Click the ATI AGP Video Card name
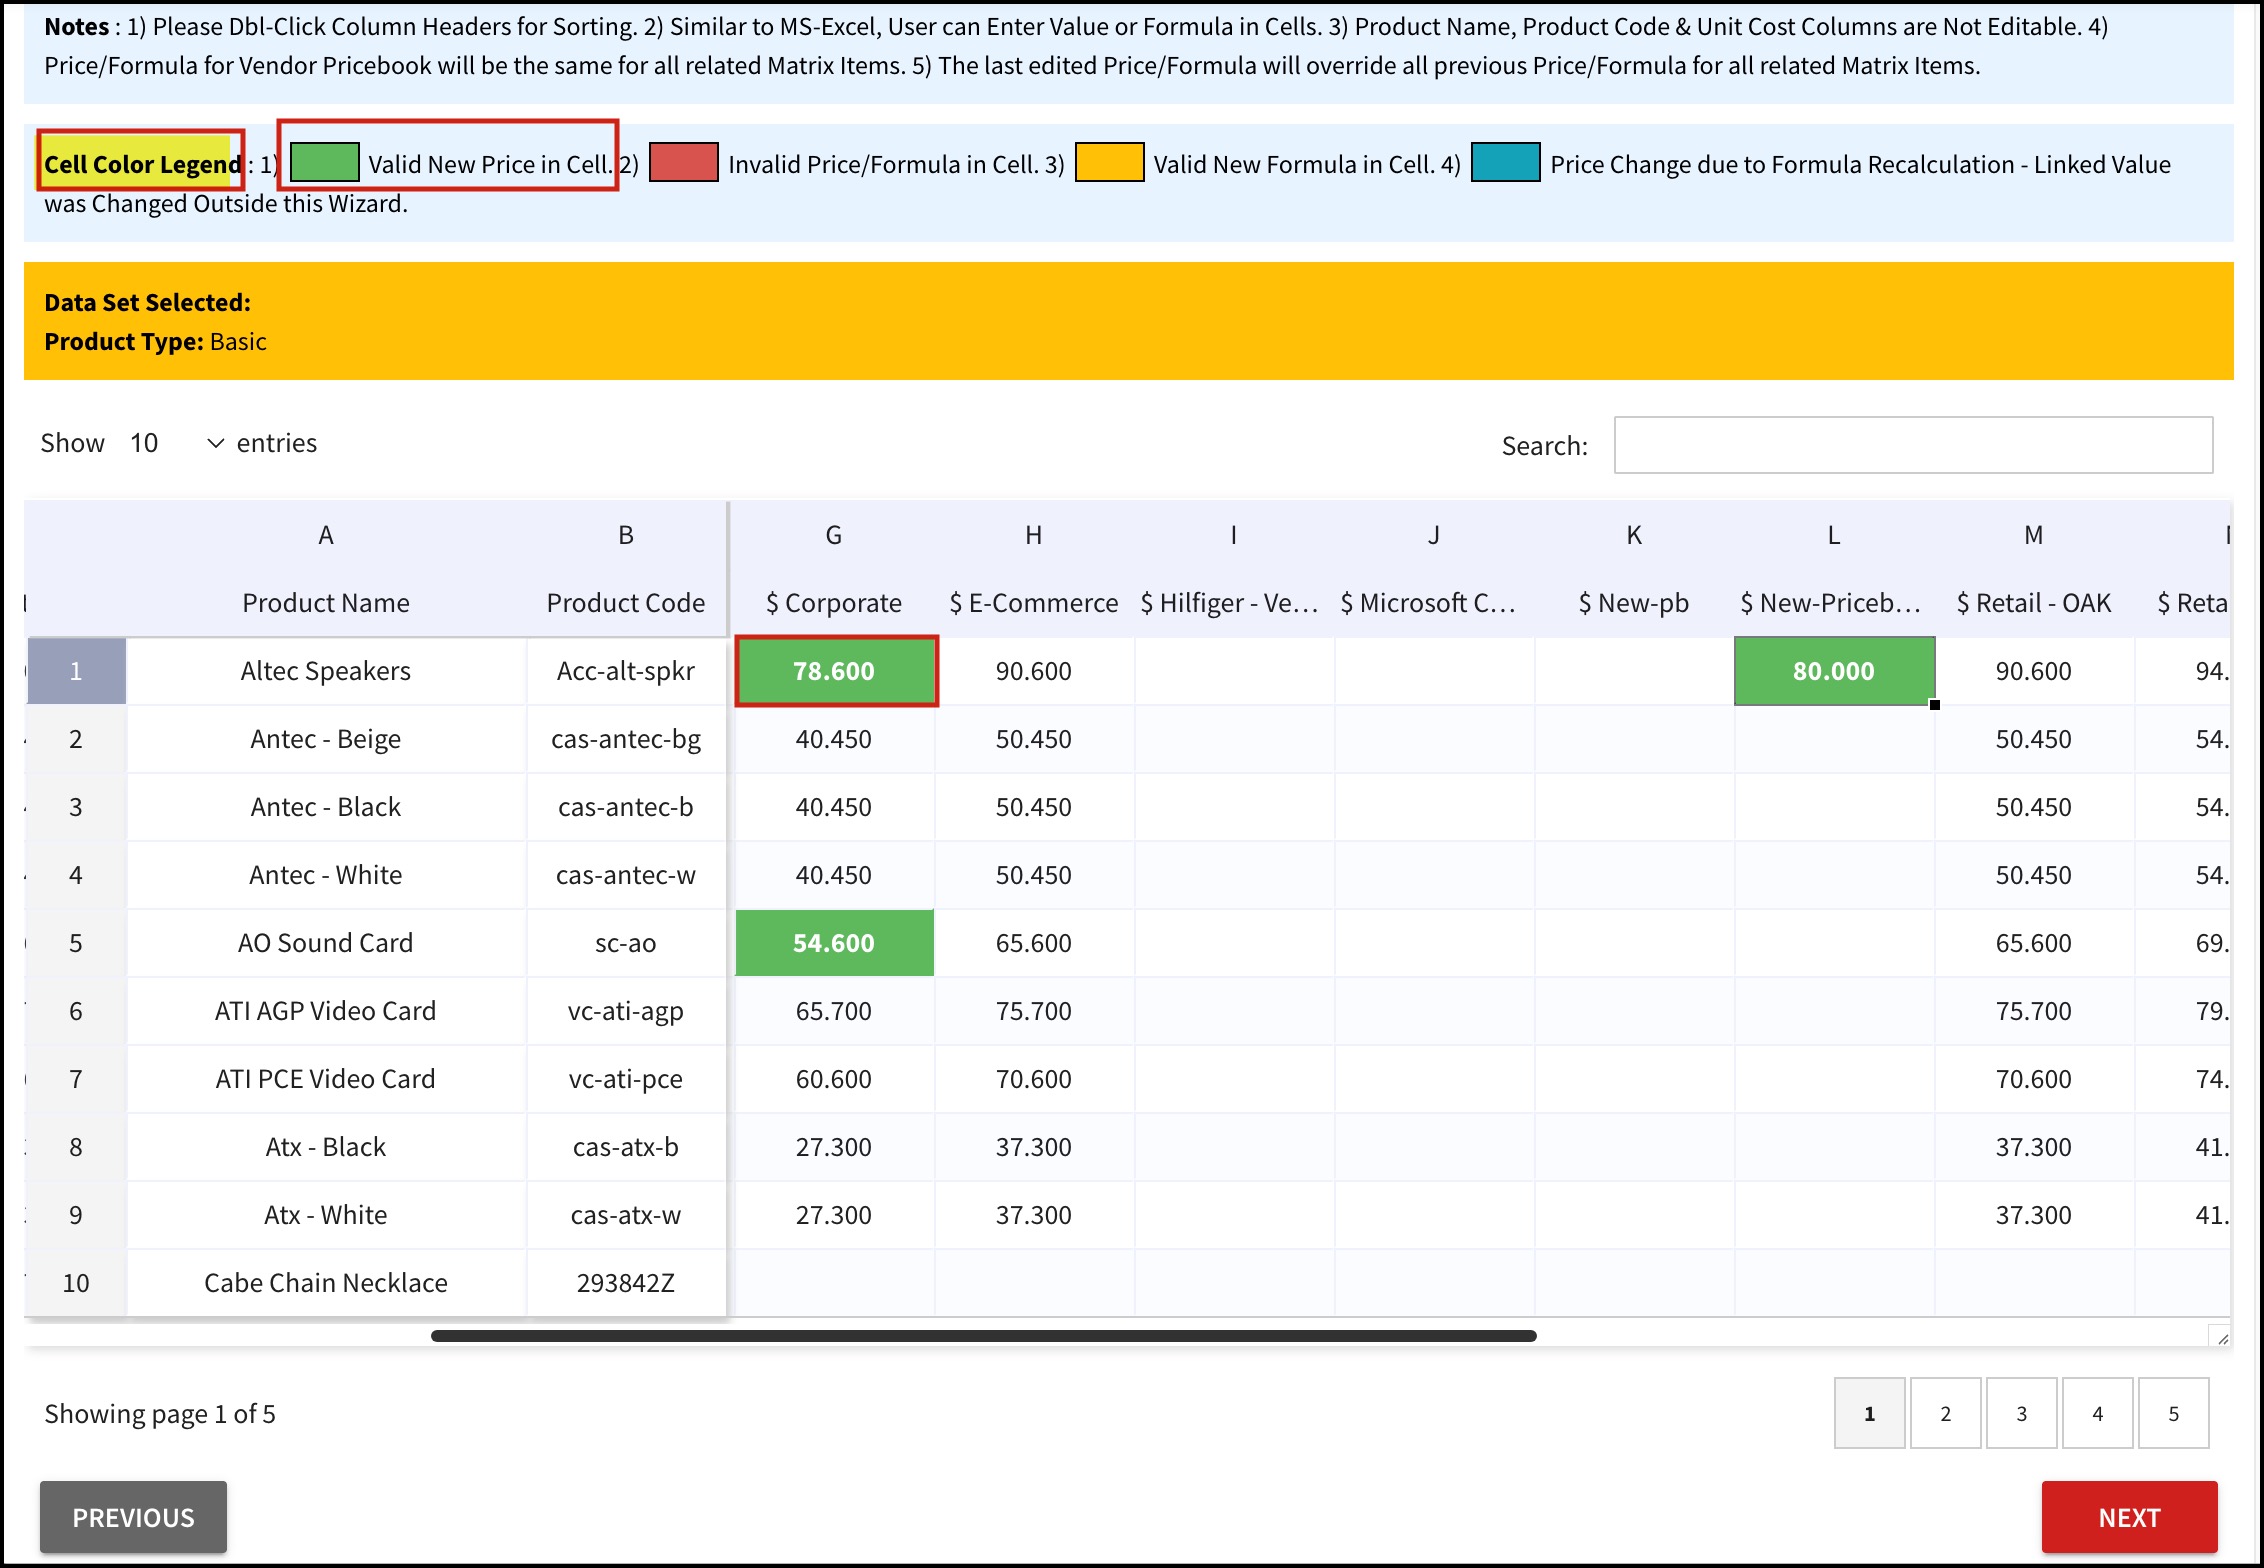The width and height of the screenshot is (2264, 1568). click(x=326, y=1011)
